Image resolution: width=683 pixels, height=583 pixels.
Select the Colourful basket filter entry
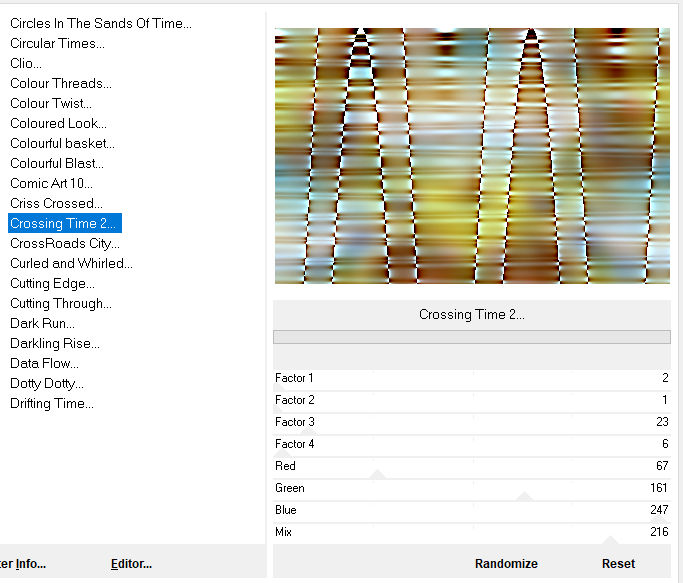(62, 143)
